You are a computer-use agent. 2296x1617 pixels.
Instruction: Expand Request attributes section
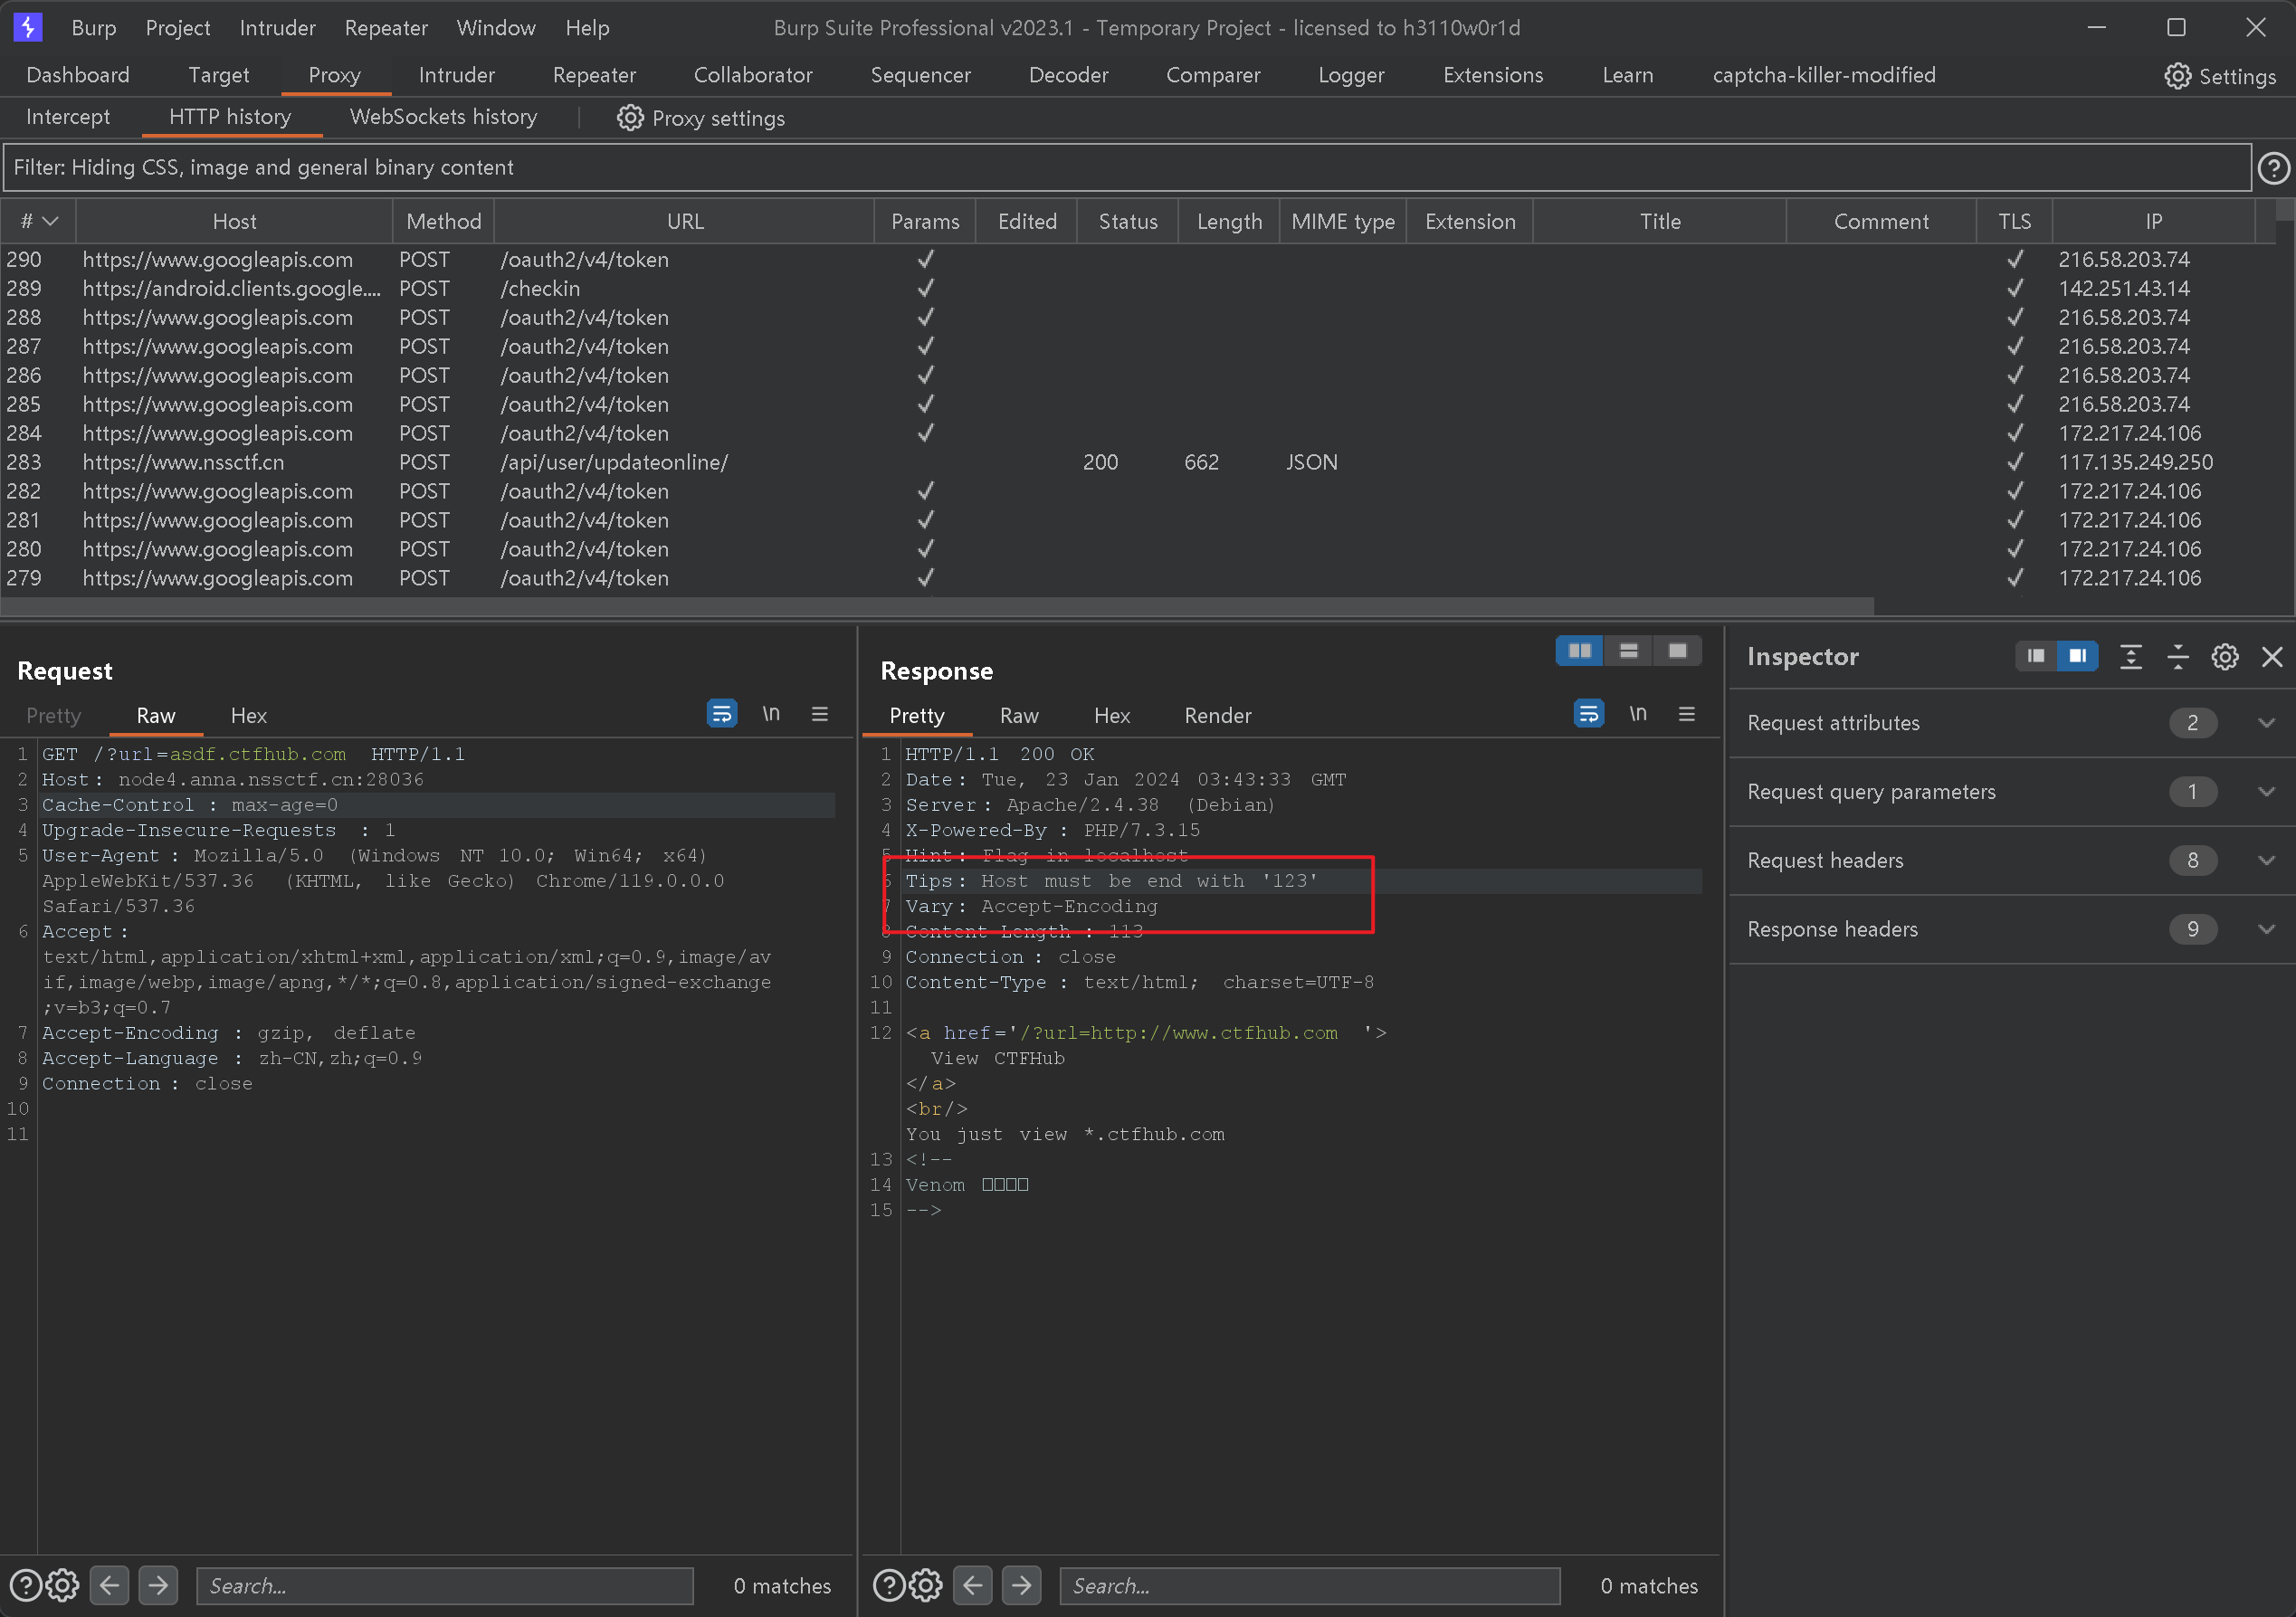click(x=2265, y=723)
